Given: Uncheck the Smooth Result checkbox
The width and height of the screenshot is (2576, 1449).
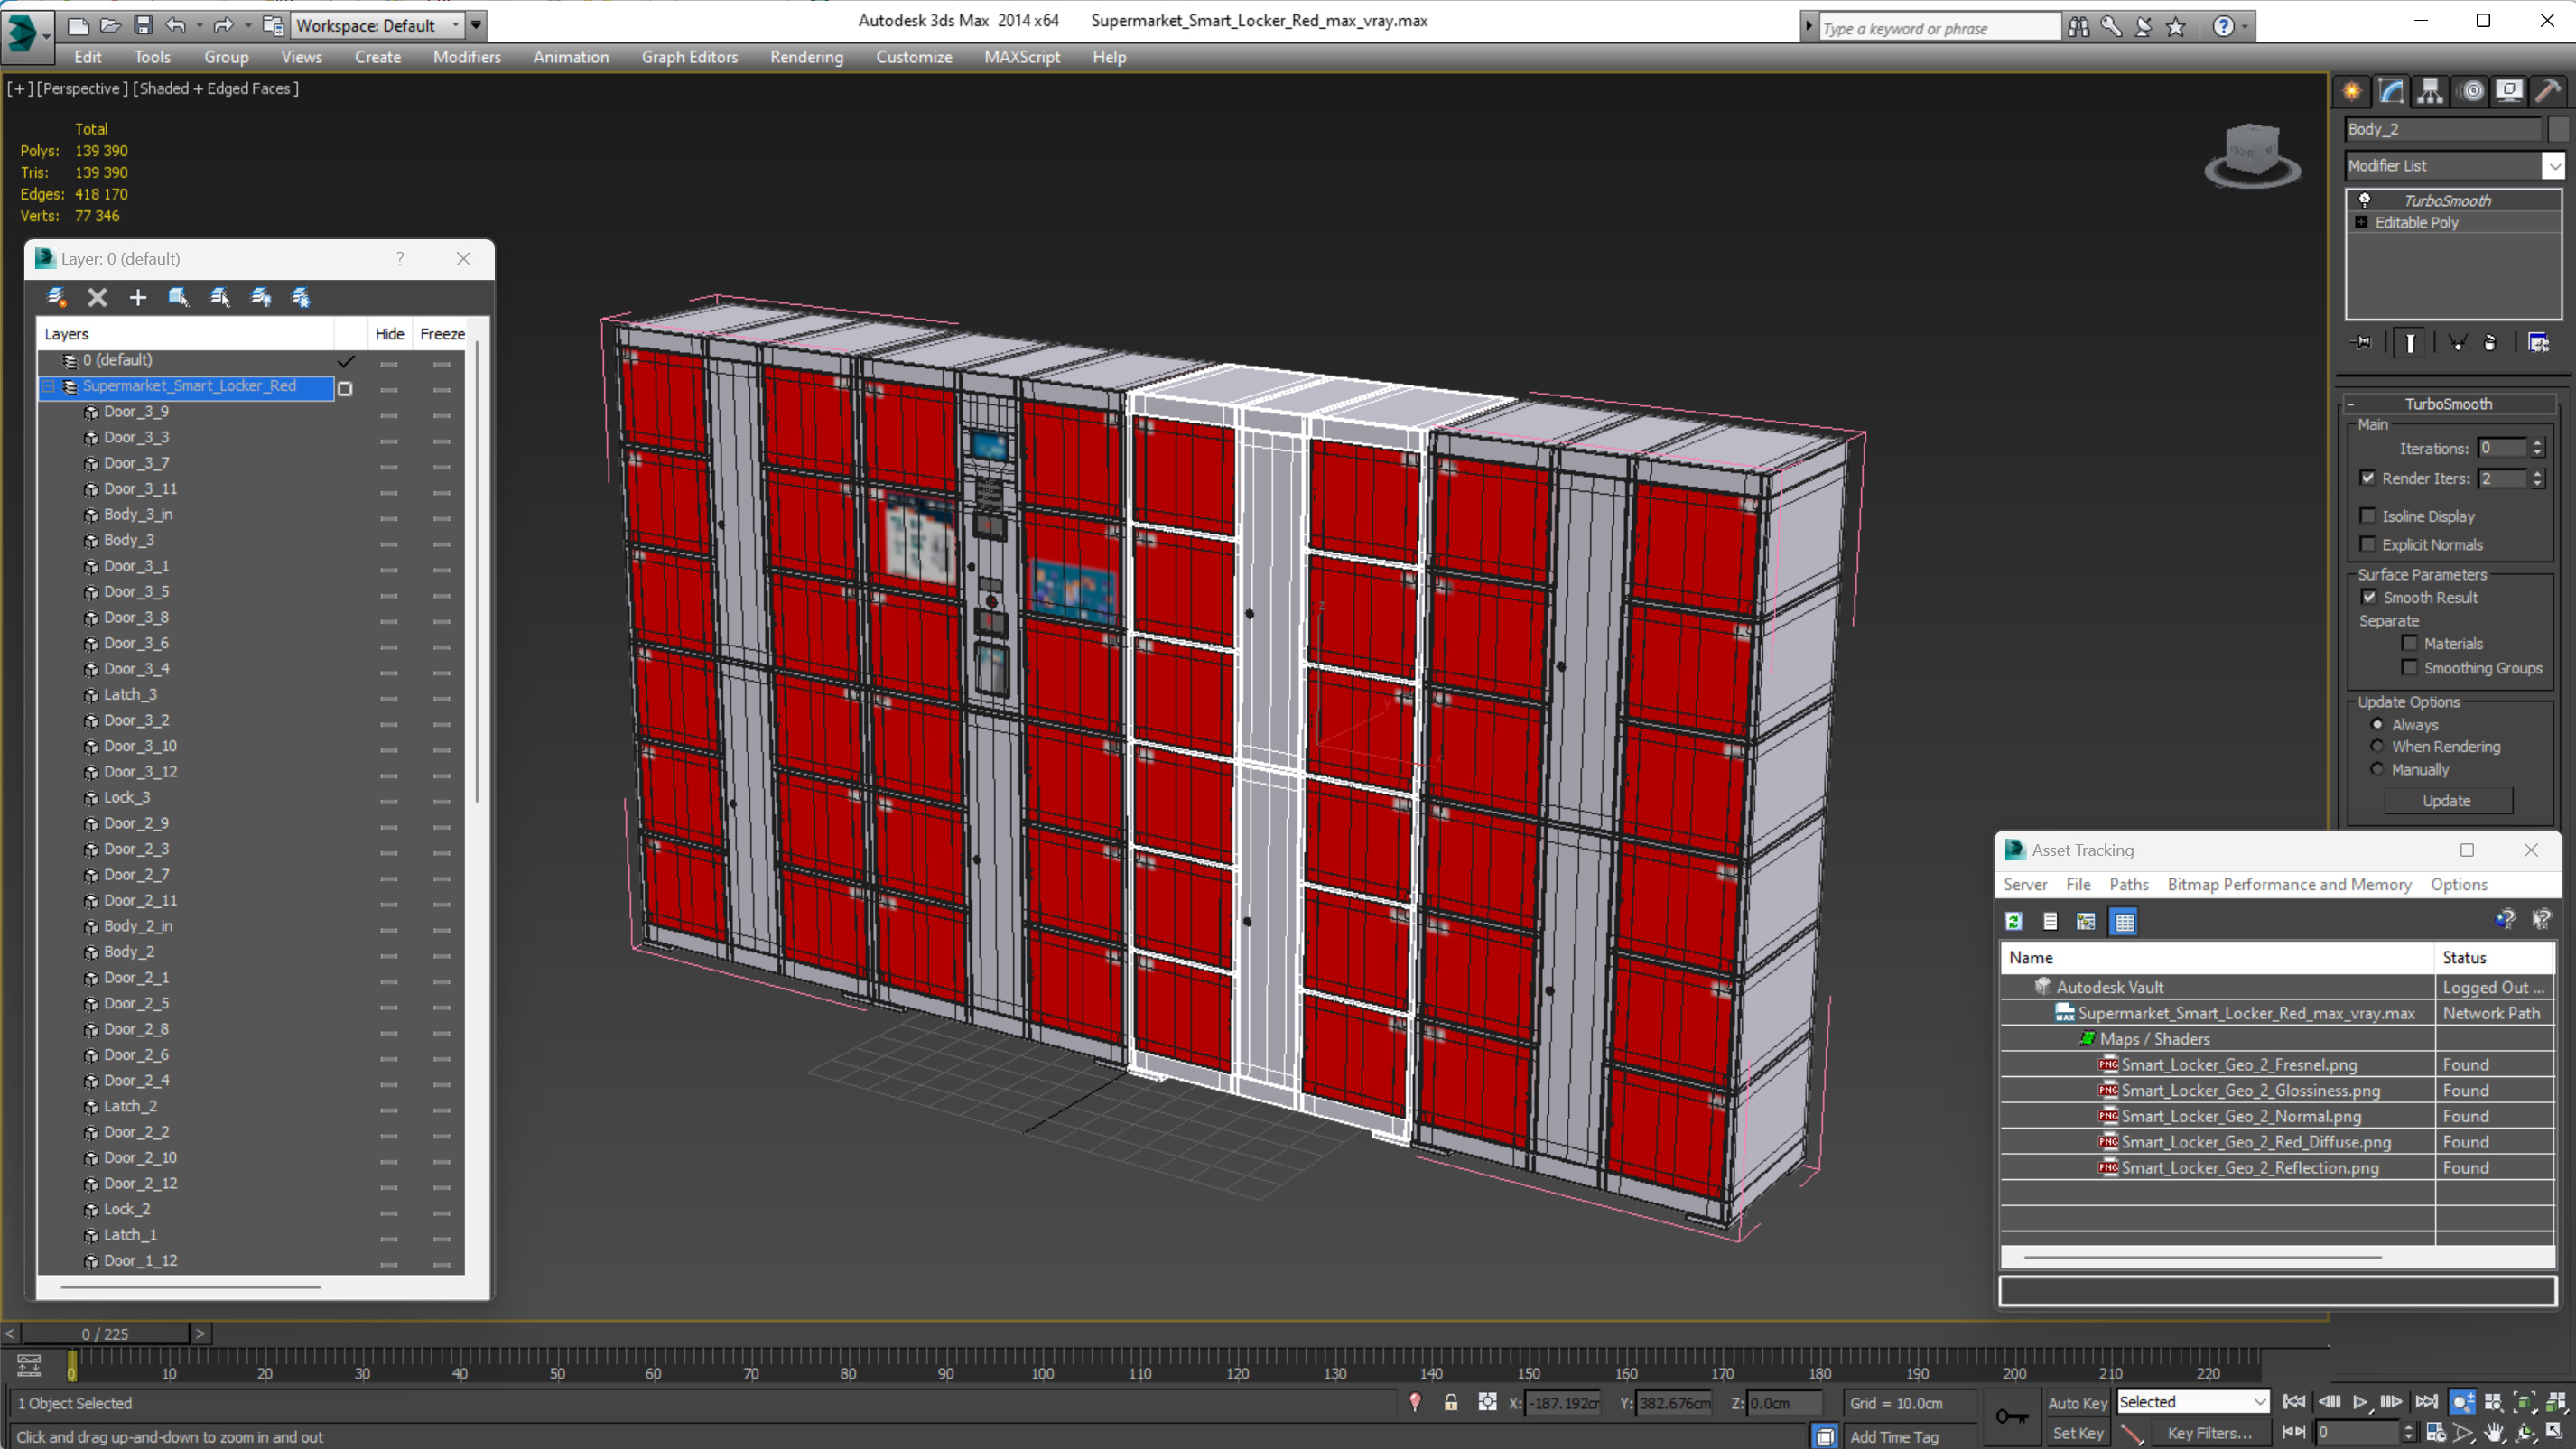Looking at the screenshot, I should click(x=2369, y=597).
